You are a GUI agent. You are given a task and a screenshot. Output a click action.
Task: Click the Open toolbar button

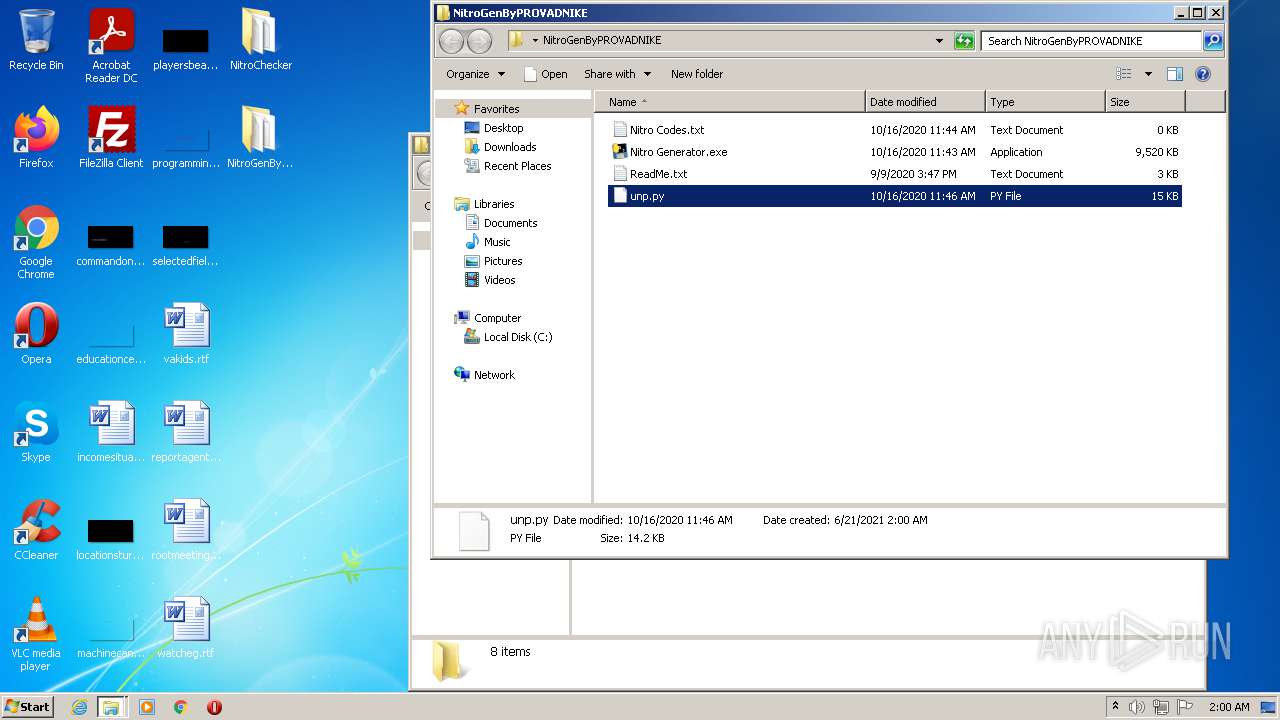(x=545, y=74)
